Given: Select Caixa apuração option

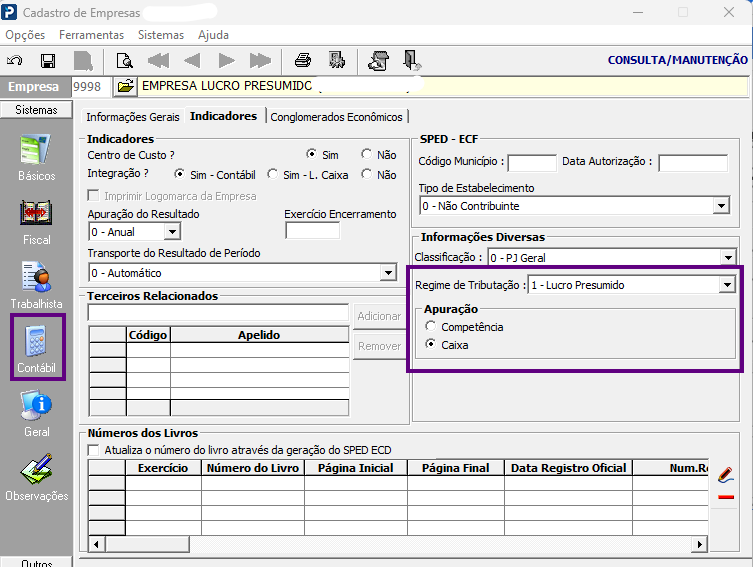Looking at the screenshot, I should coord(431,344).
